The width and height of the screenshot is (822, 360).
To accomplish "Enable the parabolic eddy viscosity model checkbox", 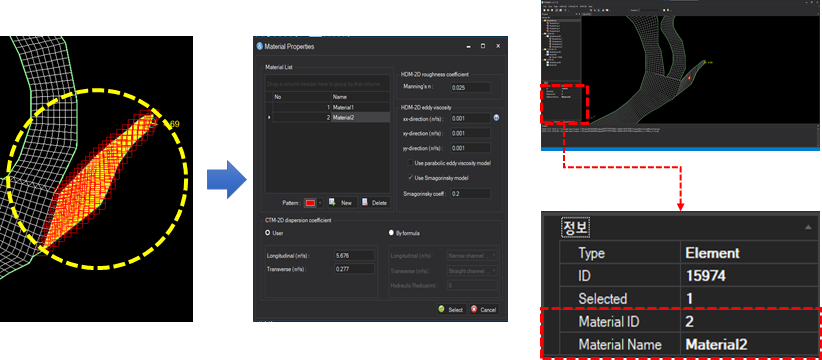I will [x=411, y=163].
